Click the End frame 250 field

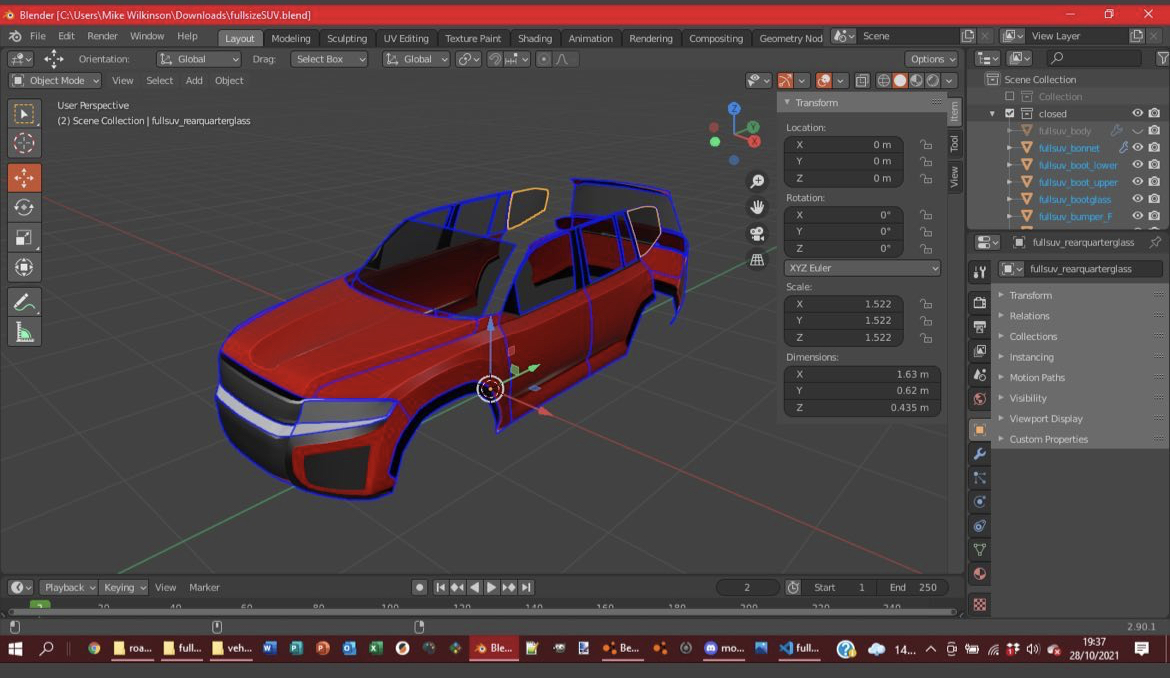914,587
